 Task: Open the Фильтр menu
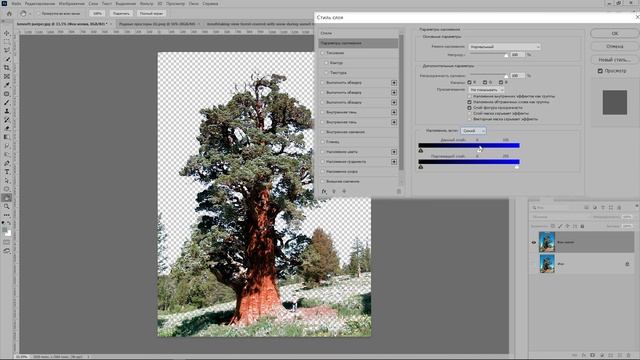click(x=147, y=4)
